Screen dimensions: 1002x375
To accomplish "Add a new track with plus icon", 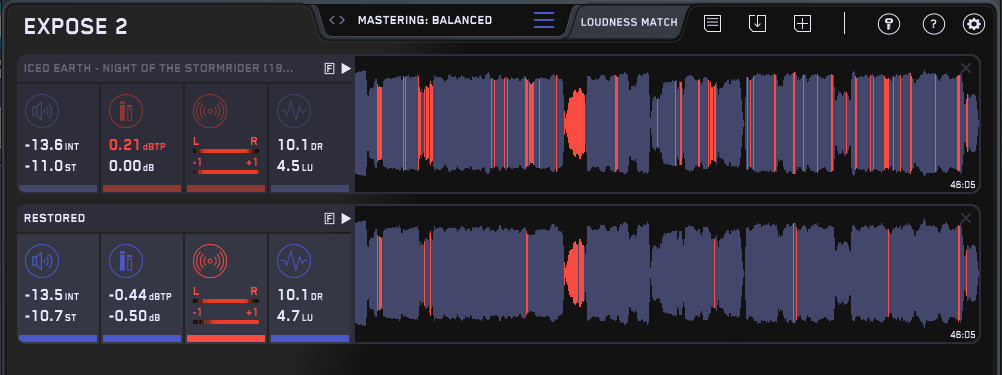I will (x=802, y=24).
